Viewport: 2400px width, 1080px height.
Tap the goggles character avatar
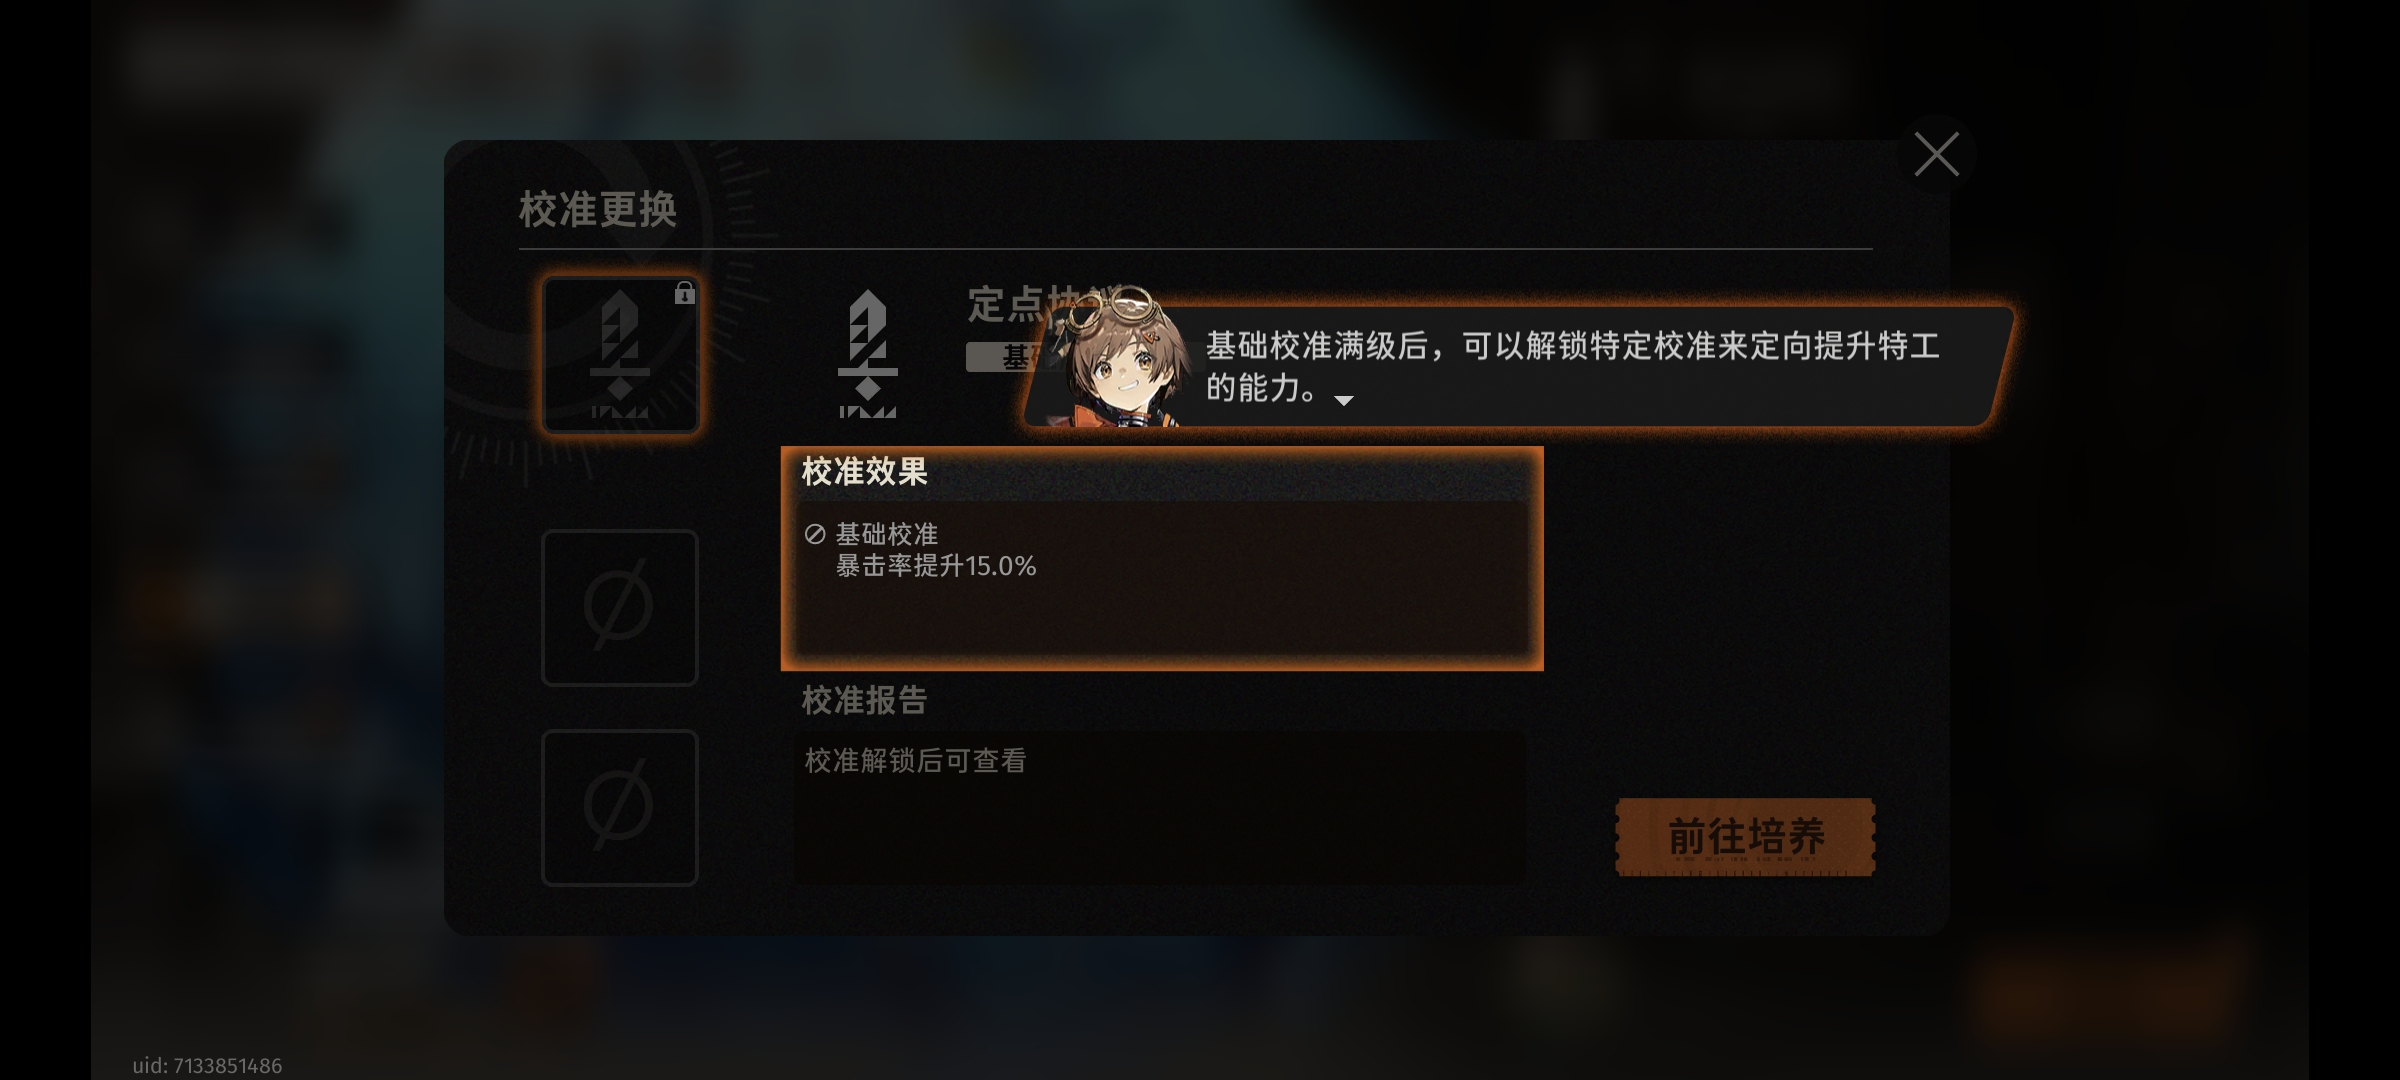(x=1124, y=357)
